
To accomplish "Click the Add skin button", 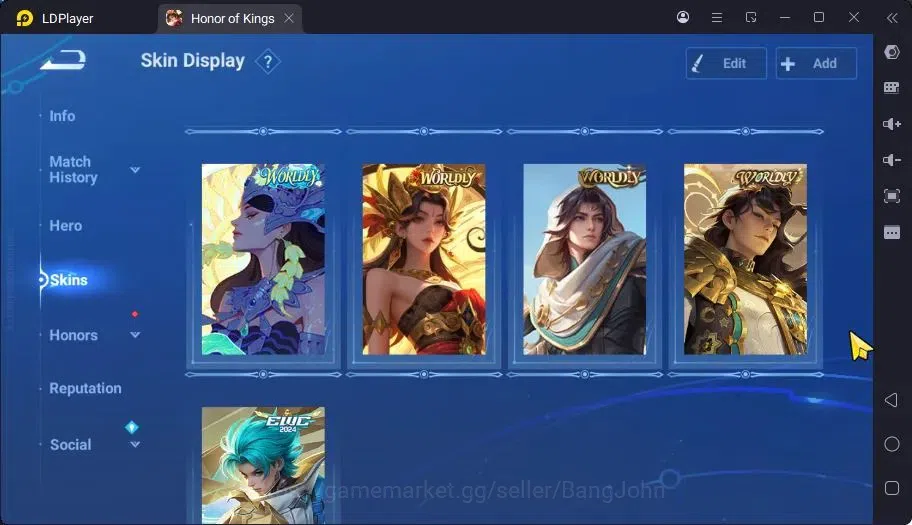I will pos(816,63).
